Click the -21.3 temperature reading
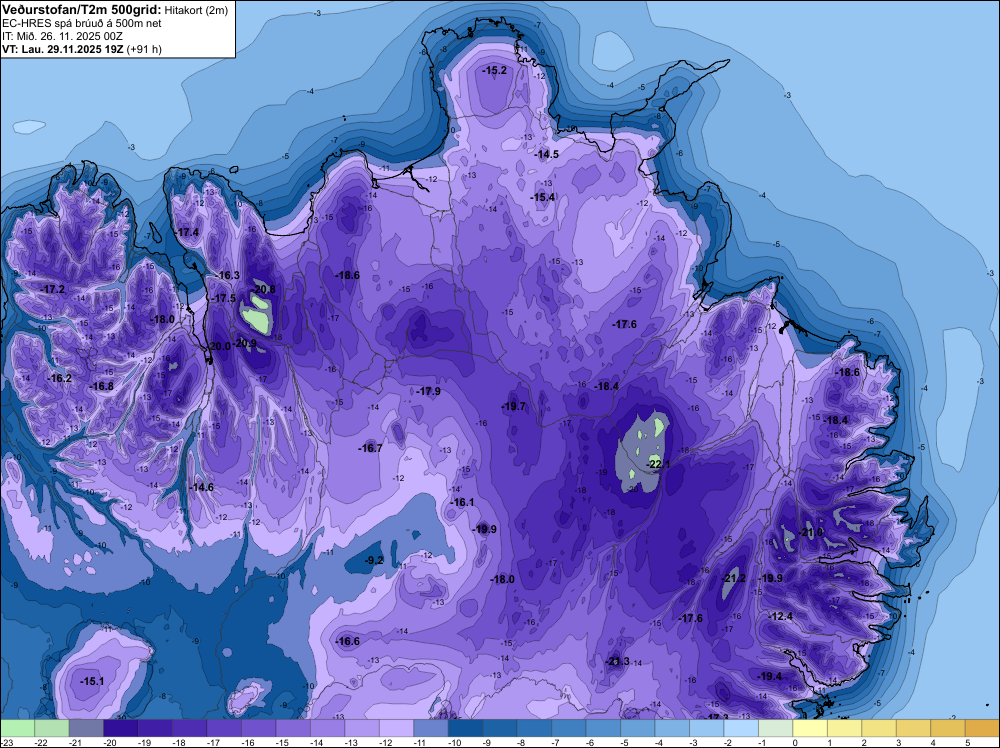 618,662
